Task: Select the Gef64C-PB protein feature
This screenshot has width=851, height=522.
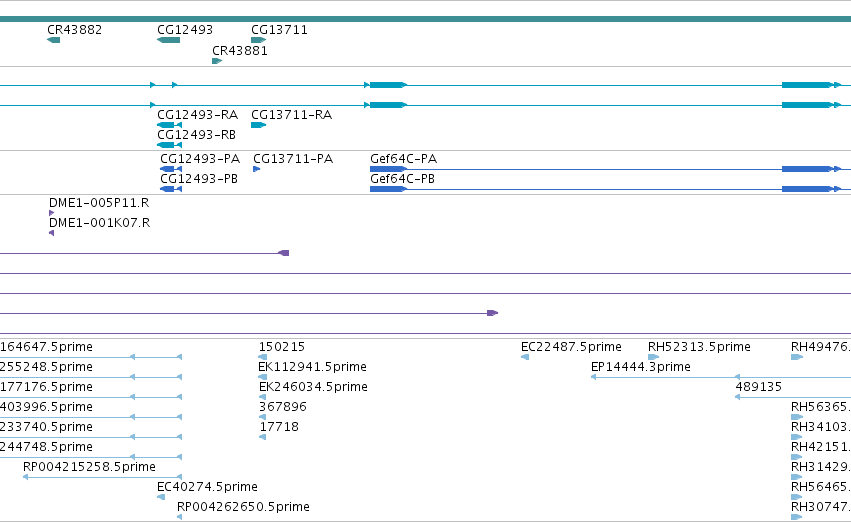Action: coord(611,189)
